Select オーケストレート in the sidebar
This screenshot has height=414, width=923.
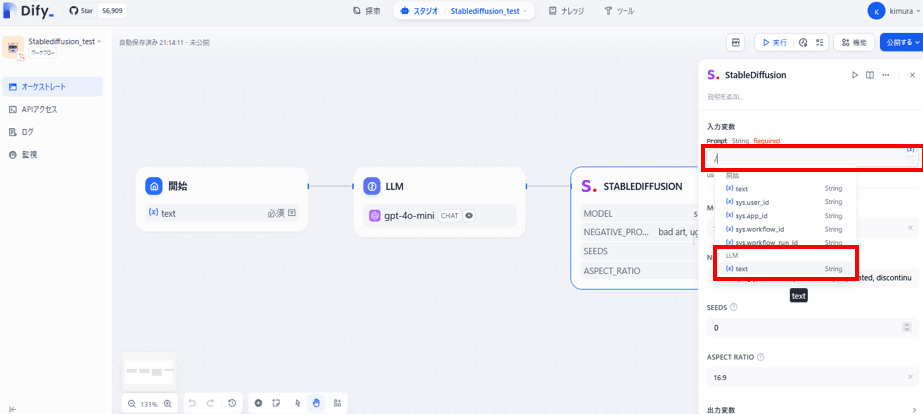(52, 87)
